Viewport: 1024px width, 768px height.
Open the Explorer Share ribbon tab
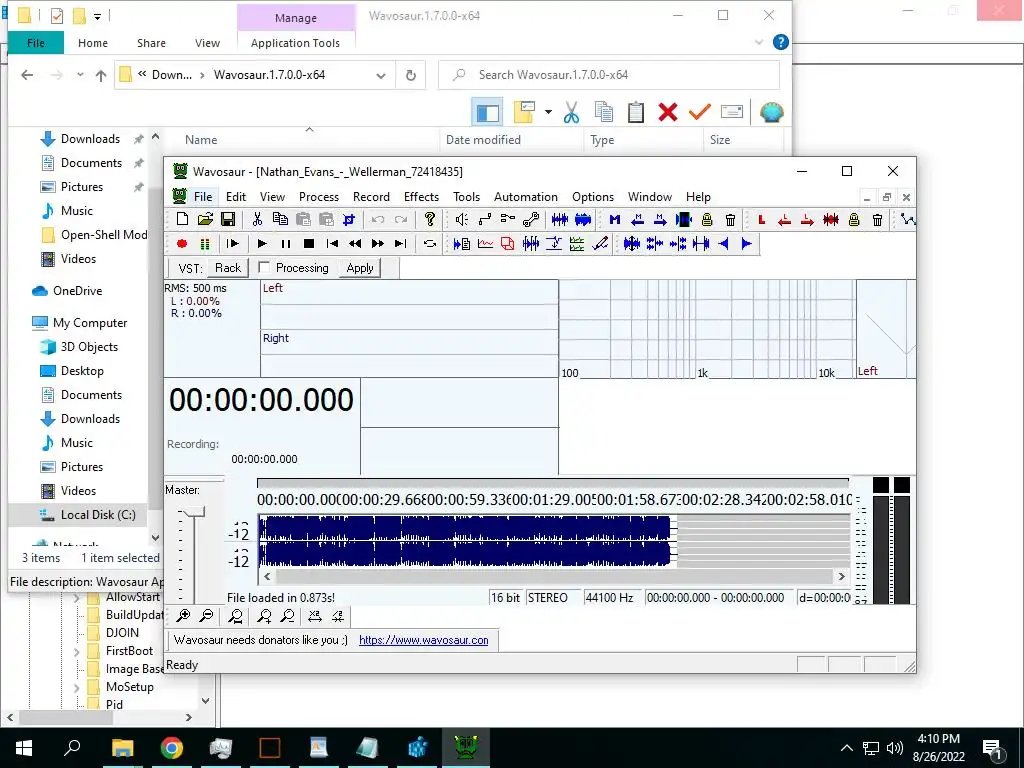pyautogui.click(x=151, y=43)
